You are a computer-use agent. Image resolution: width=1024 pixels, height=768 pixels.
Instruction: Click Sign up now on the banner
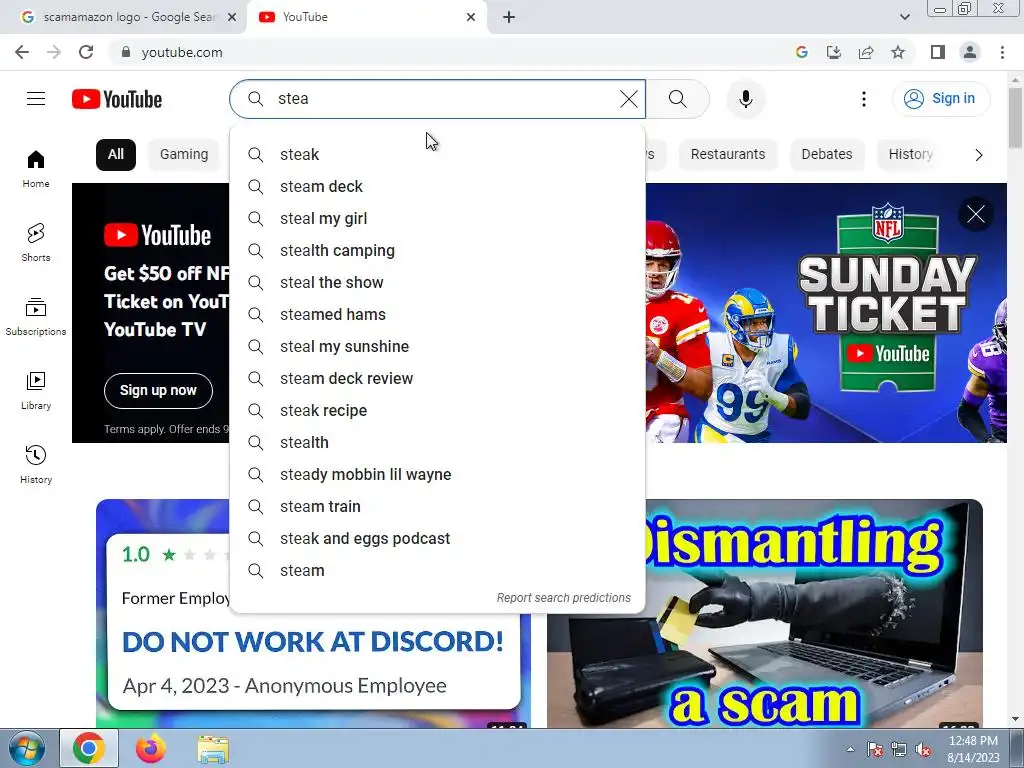pos(158,391)
